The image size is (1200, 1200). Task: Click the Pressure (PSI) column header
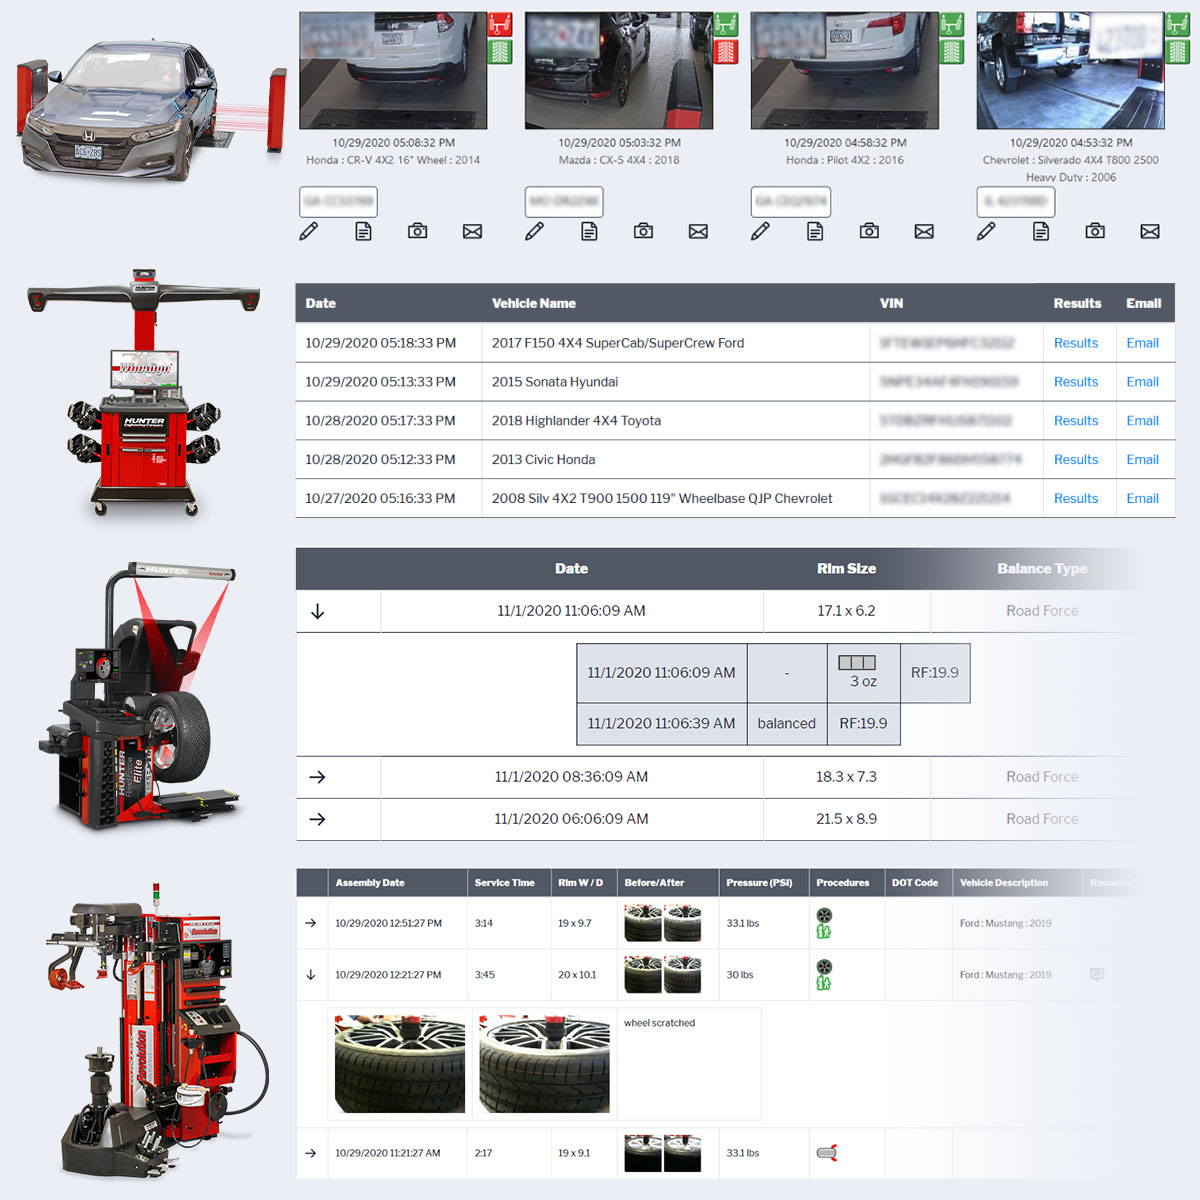[759, 883]
